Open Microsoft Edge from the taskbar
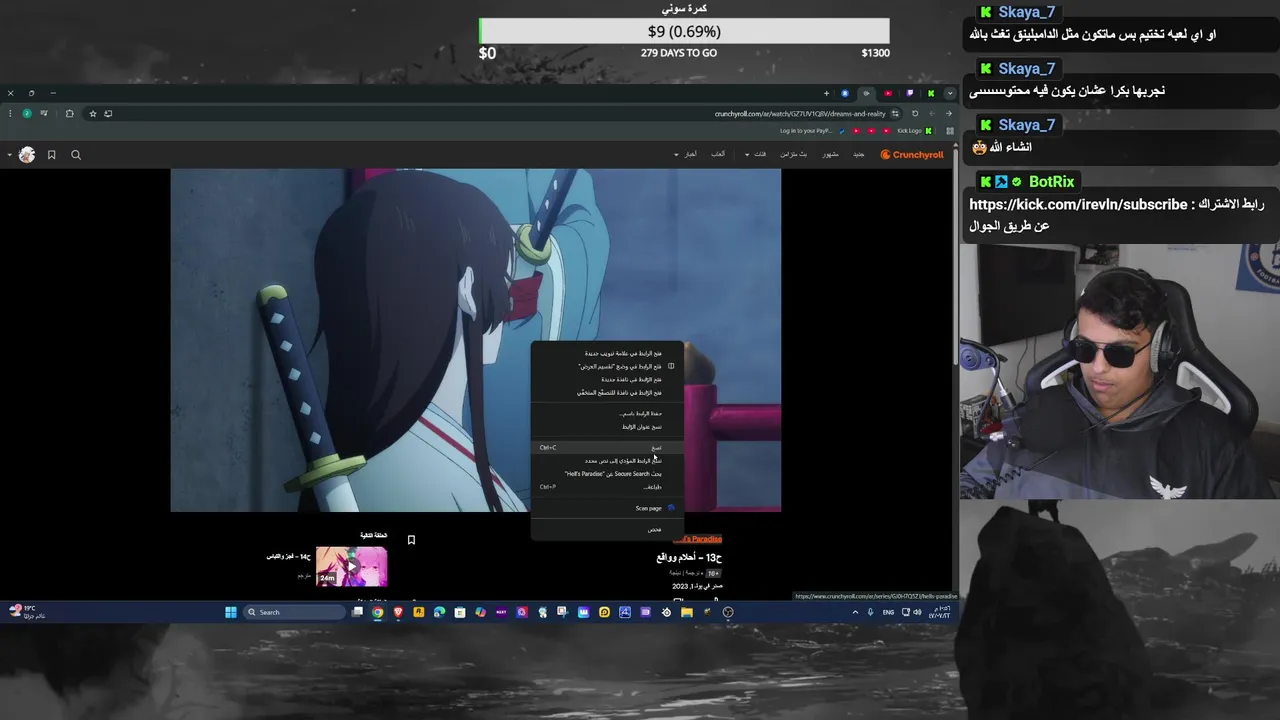The image size is (1280, 720). (x=439, y=612)
